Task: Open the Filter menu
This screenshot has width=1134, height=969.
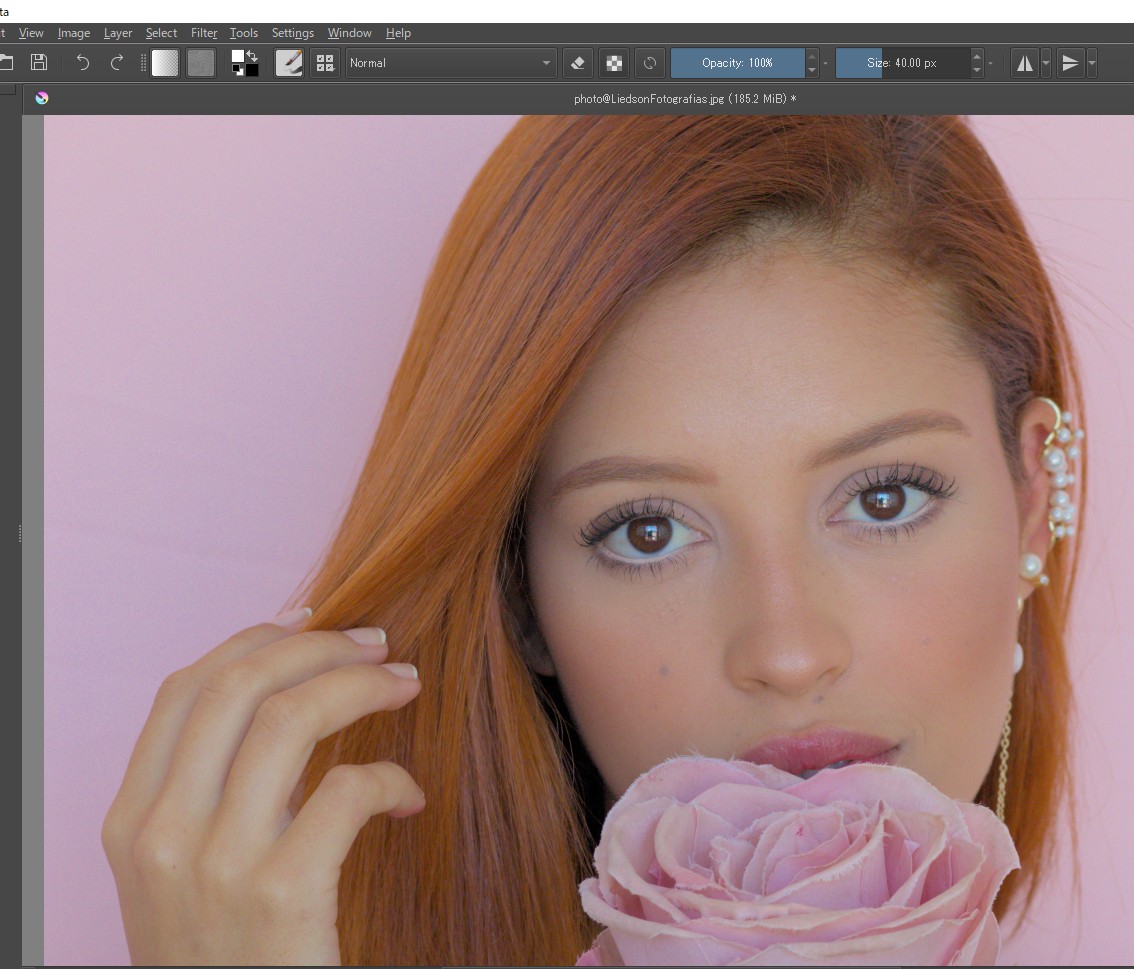Action: click(204, 32)
